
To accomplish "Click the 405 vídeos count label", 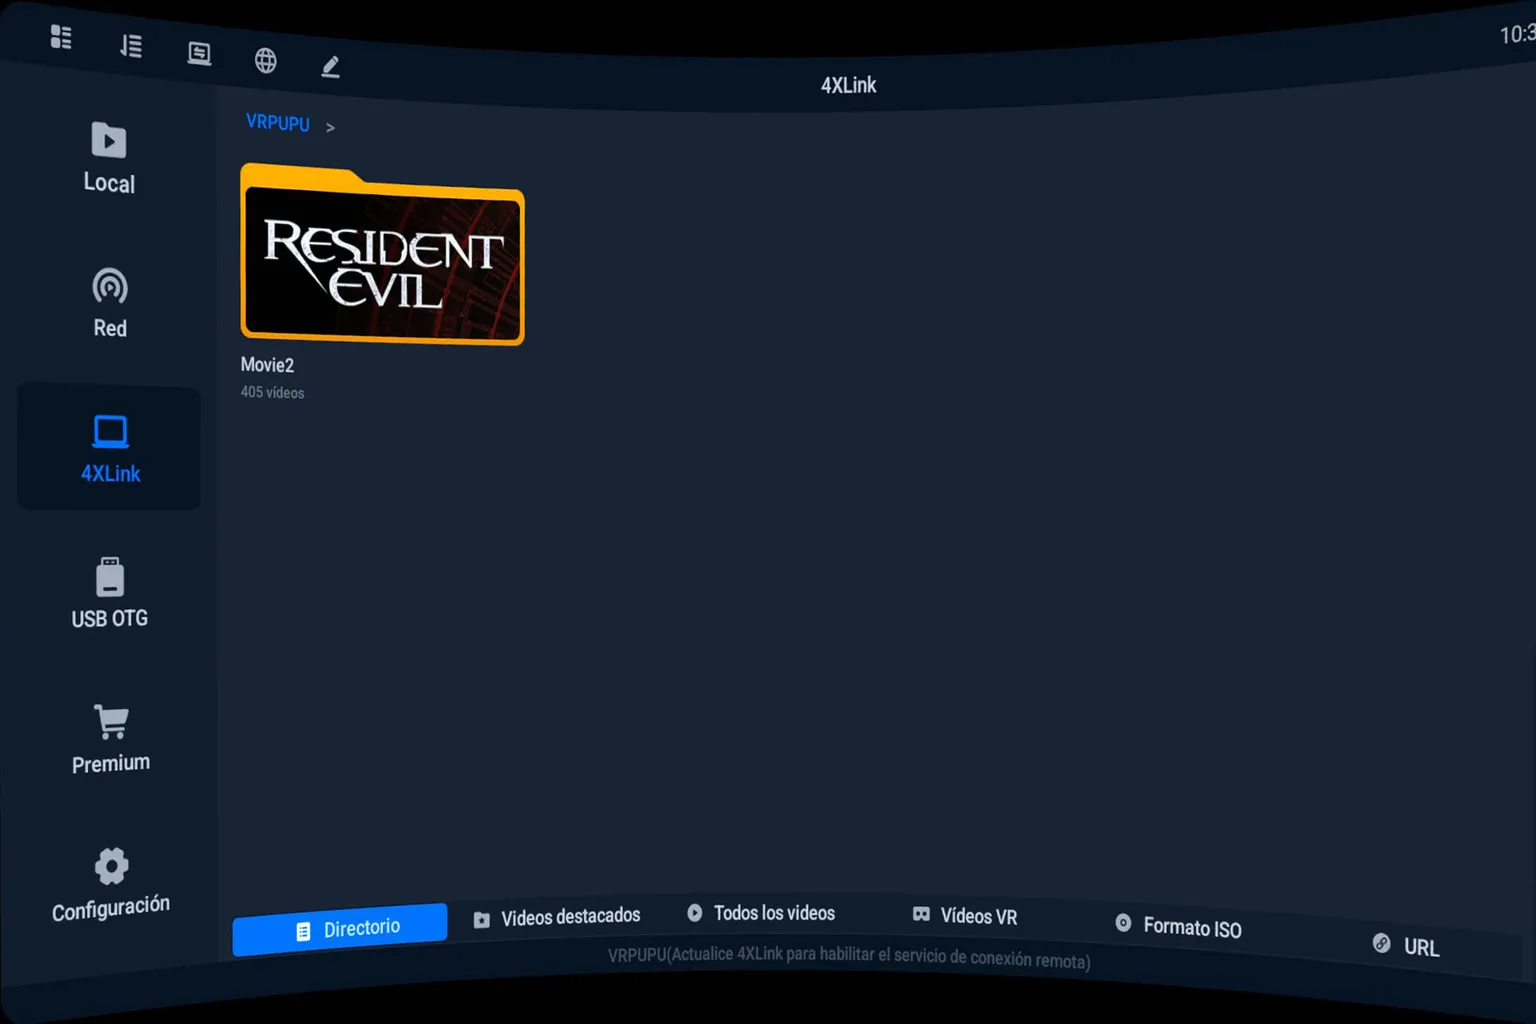I will tap(272, 392).
